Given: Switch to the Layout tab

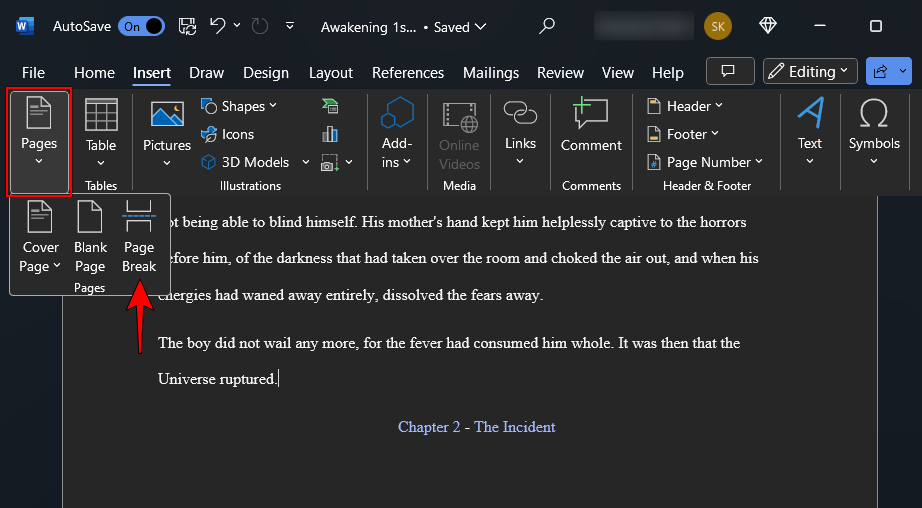Looking at the screenshot, I should pos(330,73).
